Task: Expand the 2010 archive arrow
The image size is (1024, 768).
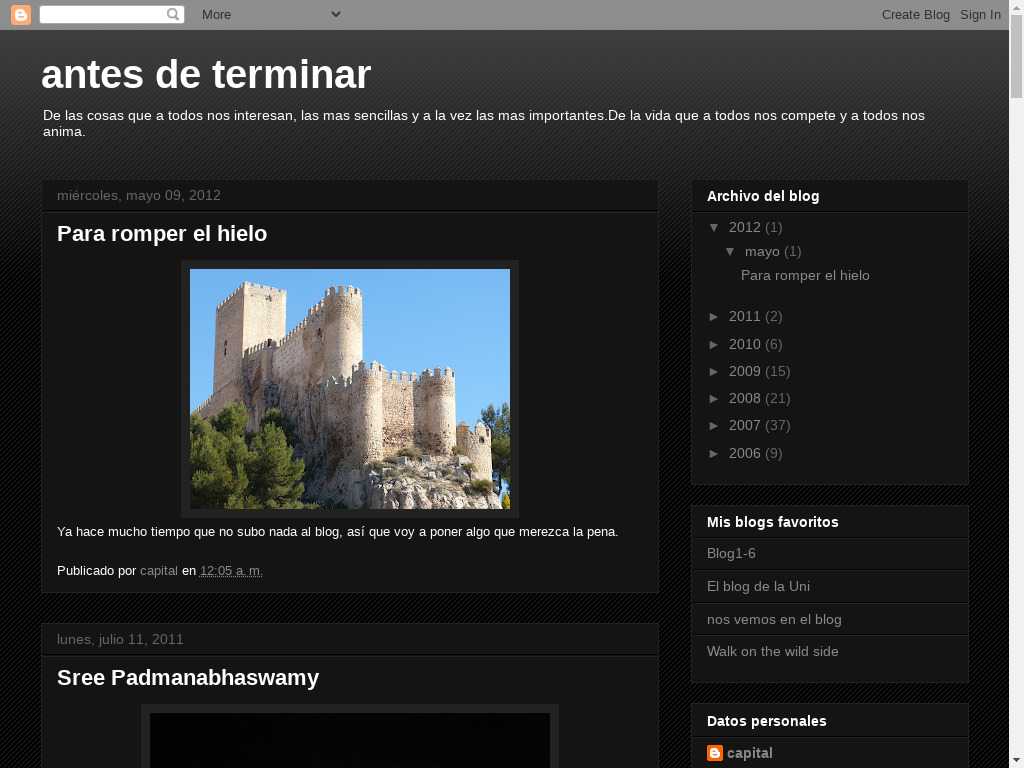Action: (x=715, y=344)
